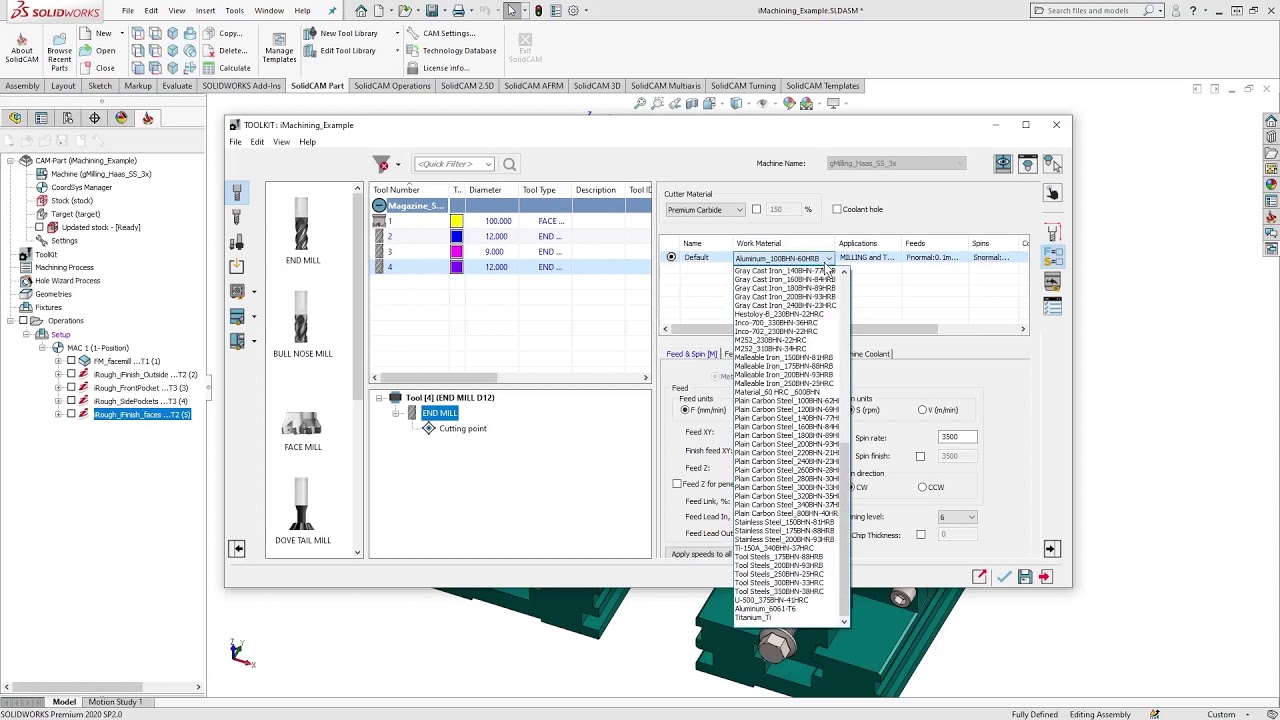Click the red exit arrow icon

(1046, 577)
